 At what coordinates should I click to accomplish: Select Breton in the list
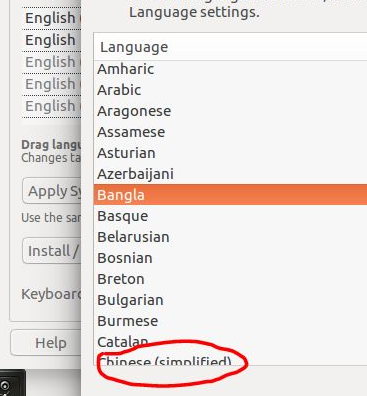pos(230,279)
